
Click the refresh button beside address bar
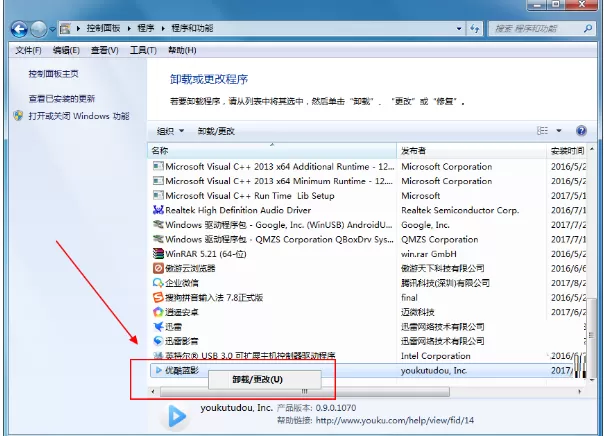pyautogui.click(x=475, y=29)
